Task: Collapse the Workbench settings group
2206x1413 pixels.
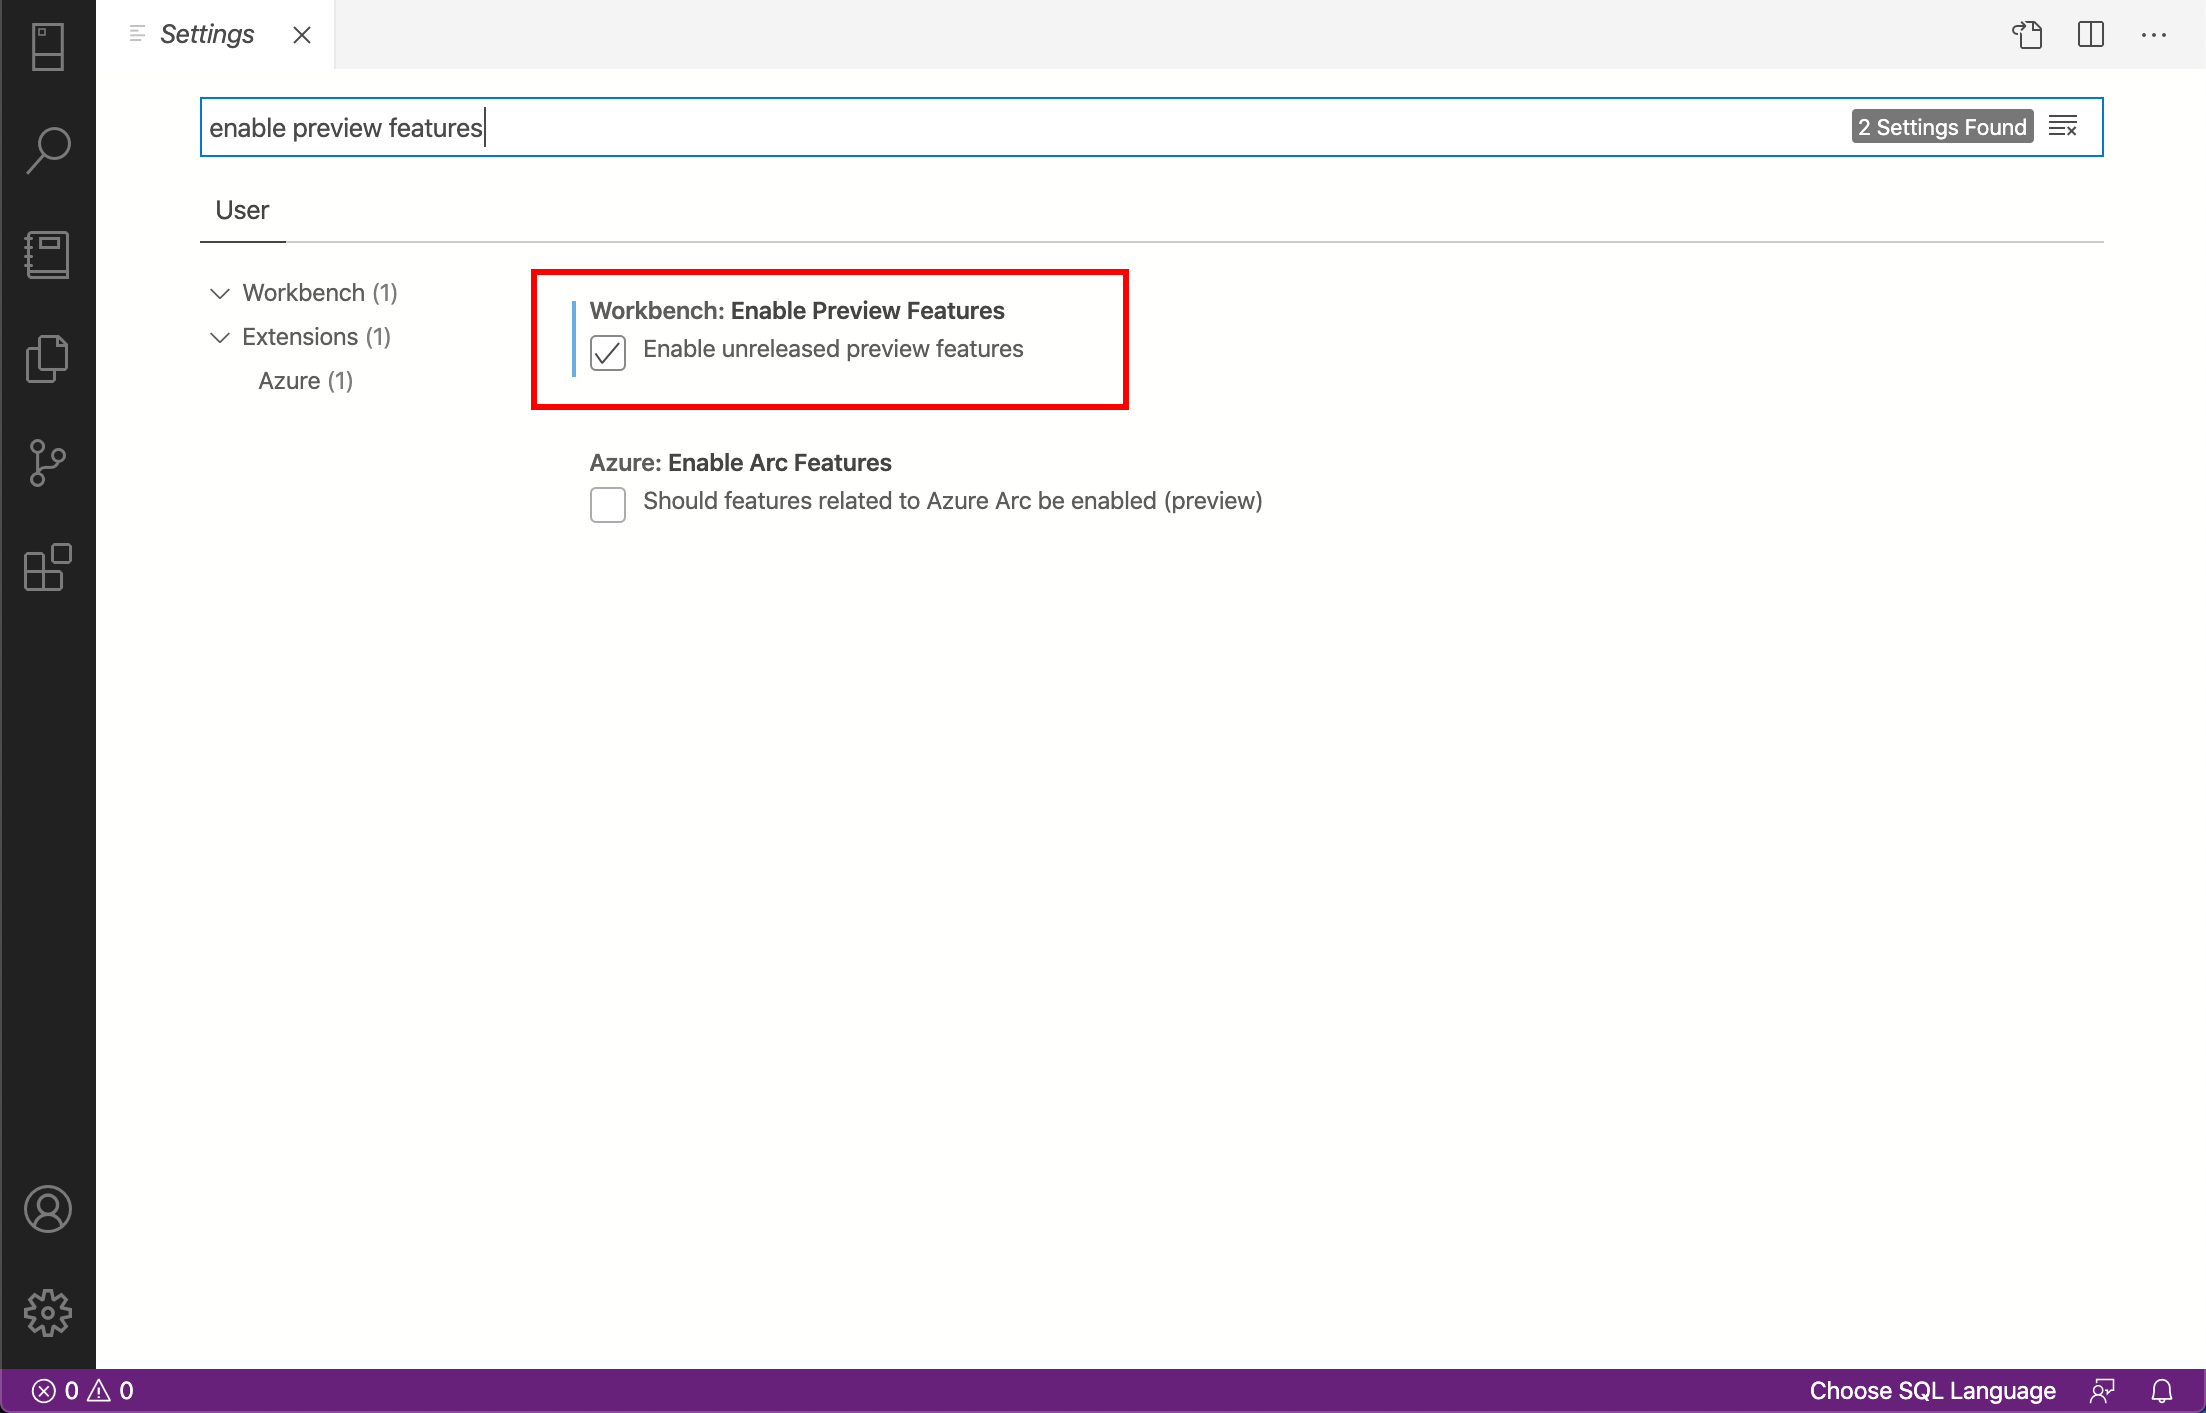Action: click(x=220, y=293)
